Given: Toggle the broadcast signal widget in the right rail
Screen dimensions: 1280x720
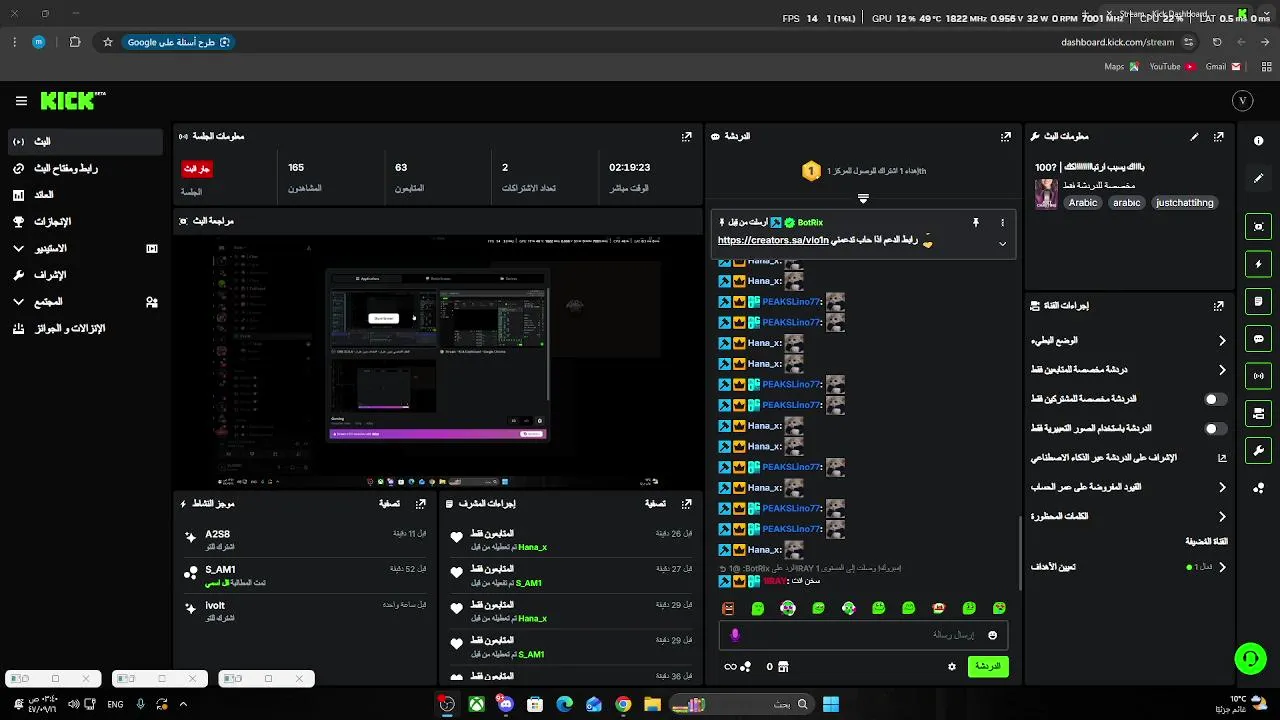Looking at the screenshot, I should (x=1259, y=376).
